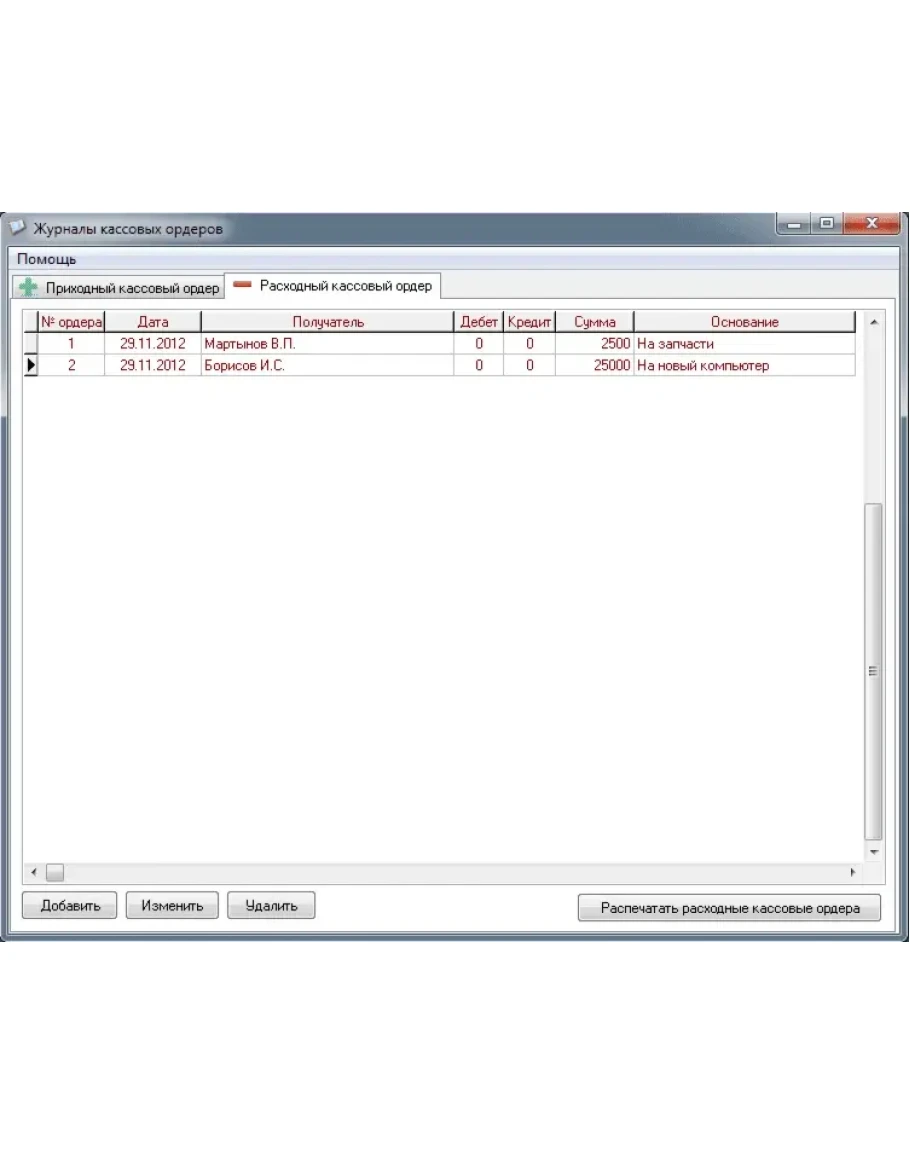910x1155 pixels.
Task: Select the Мартынов В.П. recipient cell
Action: tap(327, 344)
